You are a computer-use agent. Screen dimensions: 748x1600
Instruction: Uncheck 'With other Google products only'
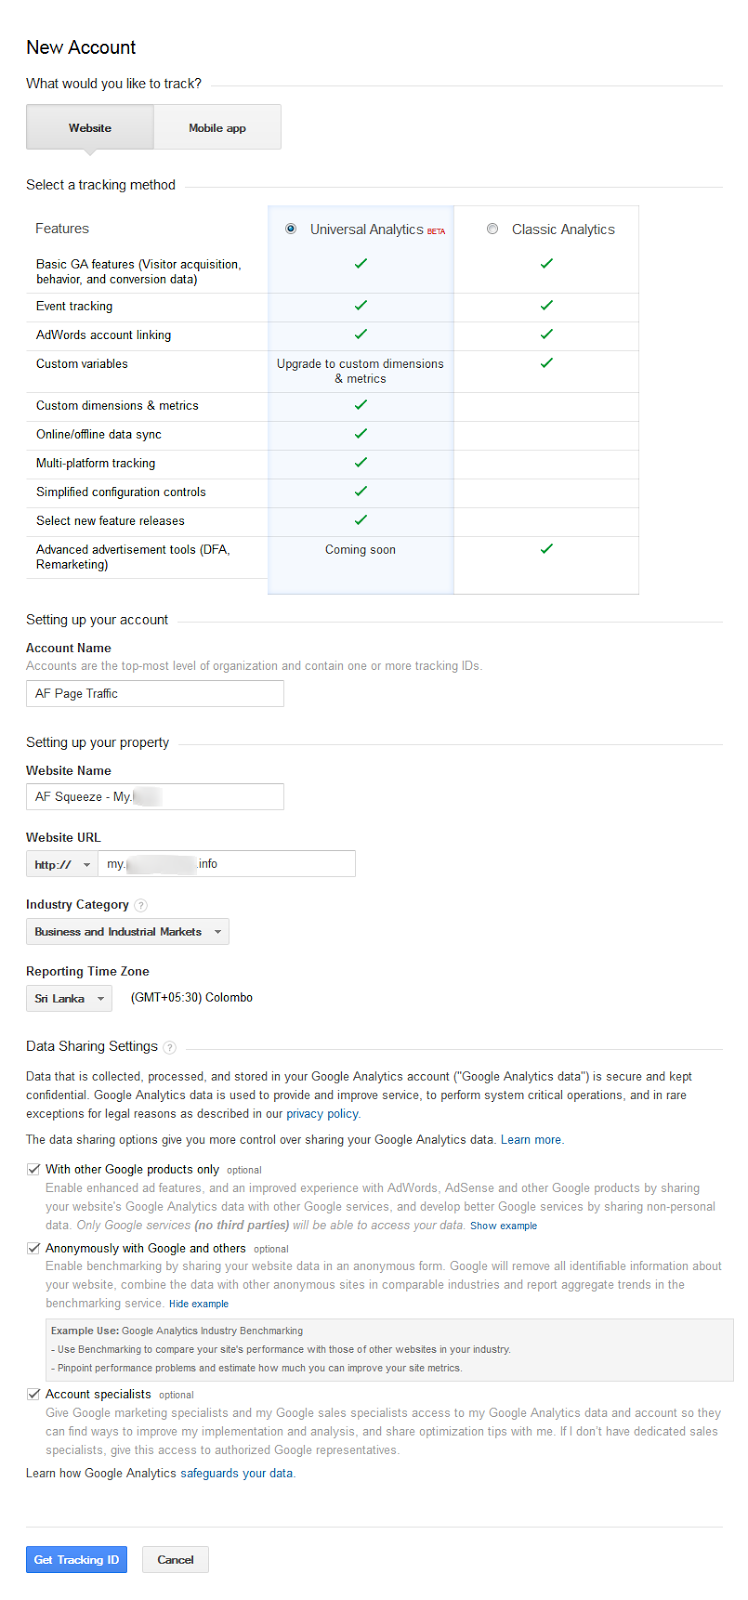(33, 1169)
